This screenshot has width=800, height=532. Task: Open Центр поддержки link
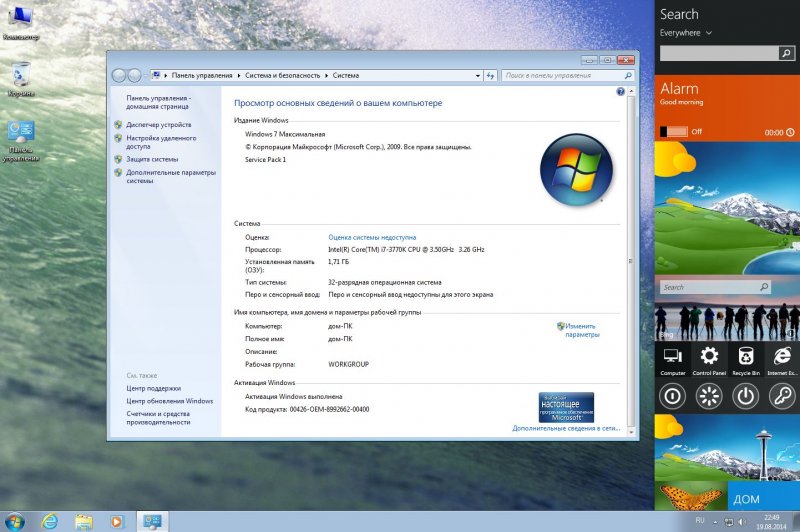pos(154,388)
